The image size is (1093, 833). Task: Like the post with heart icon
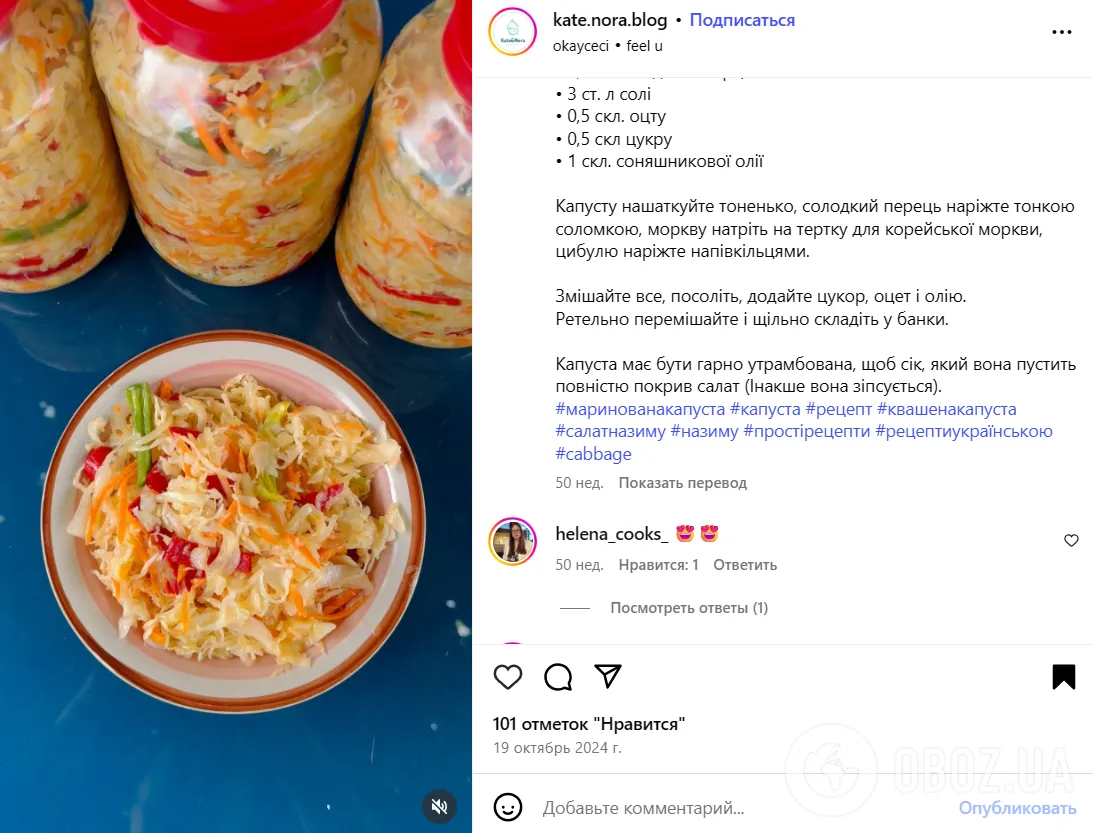pos(507,677)
